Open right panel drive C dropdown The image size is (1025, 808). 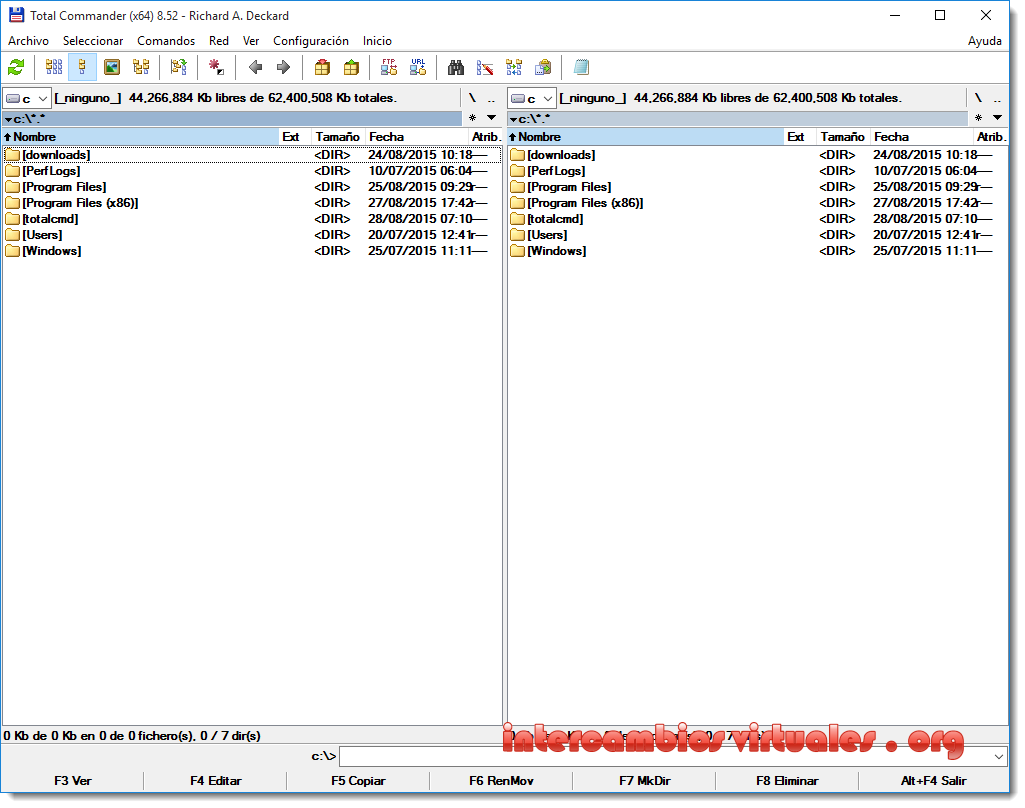(x=532, y=99)
